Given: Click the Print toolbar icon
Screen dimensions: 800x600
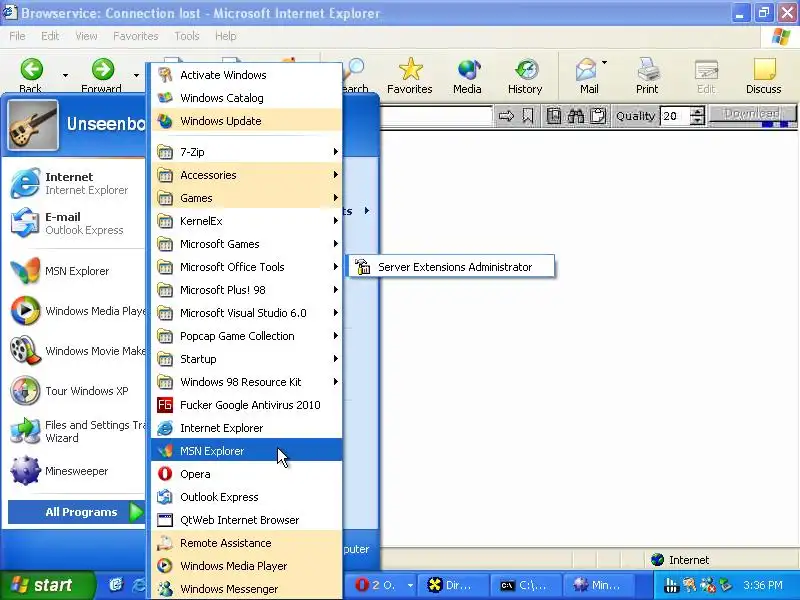Looking at the screenshot, I should click(647, 70).
